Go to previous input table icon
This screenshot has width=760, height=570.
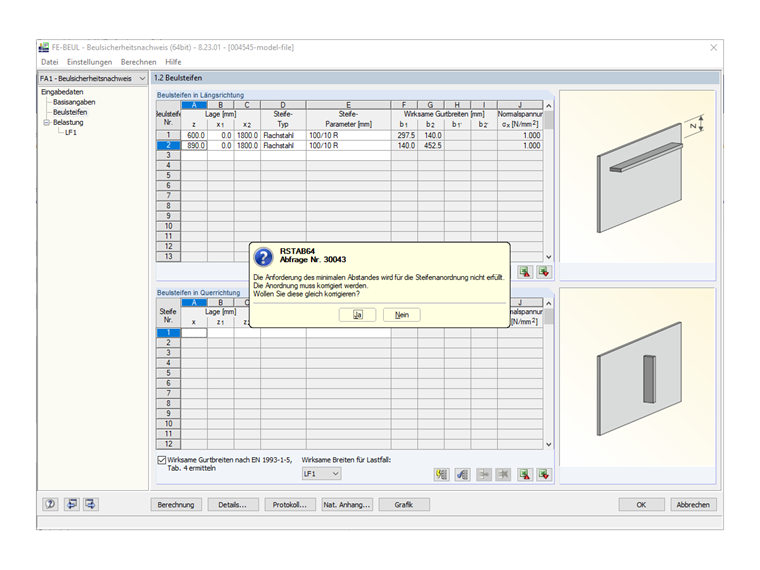[72, 504]
